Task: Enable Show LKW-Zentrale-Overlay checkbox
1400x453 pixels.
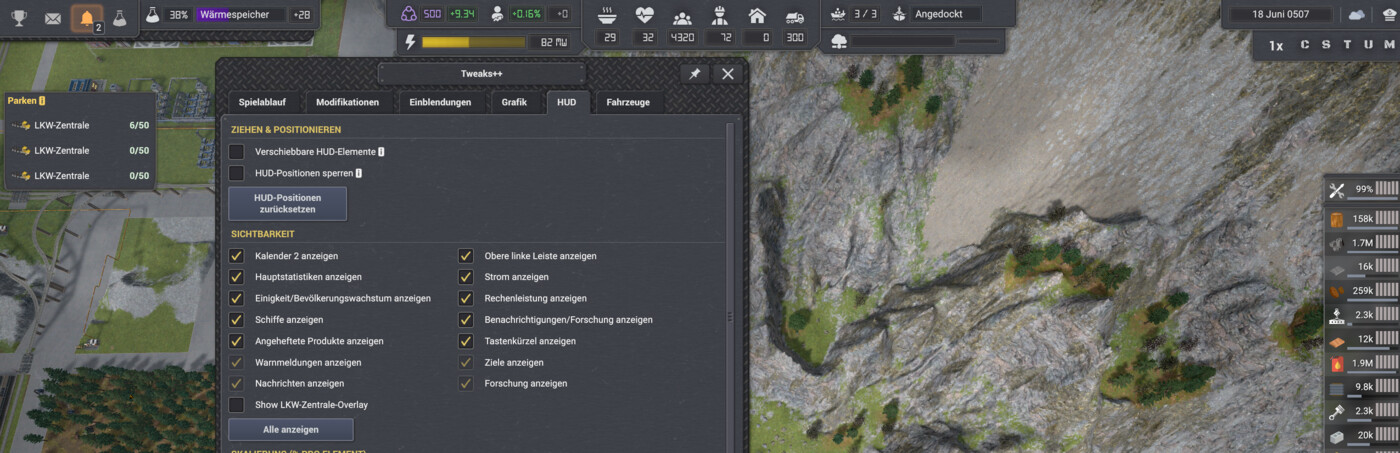Action: coord(236,405)
